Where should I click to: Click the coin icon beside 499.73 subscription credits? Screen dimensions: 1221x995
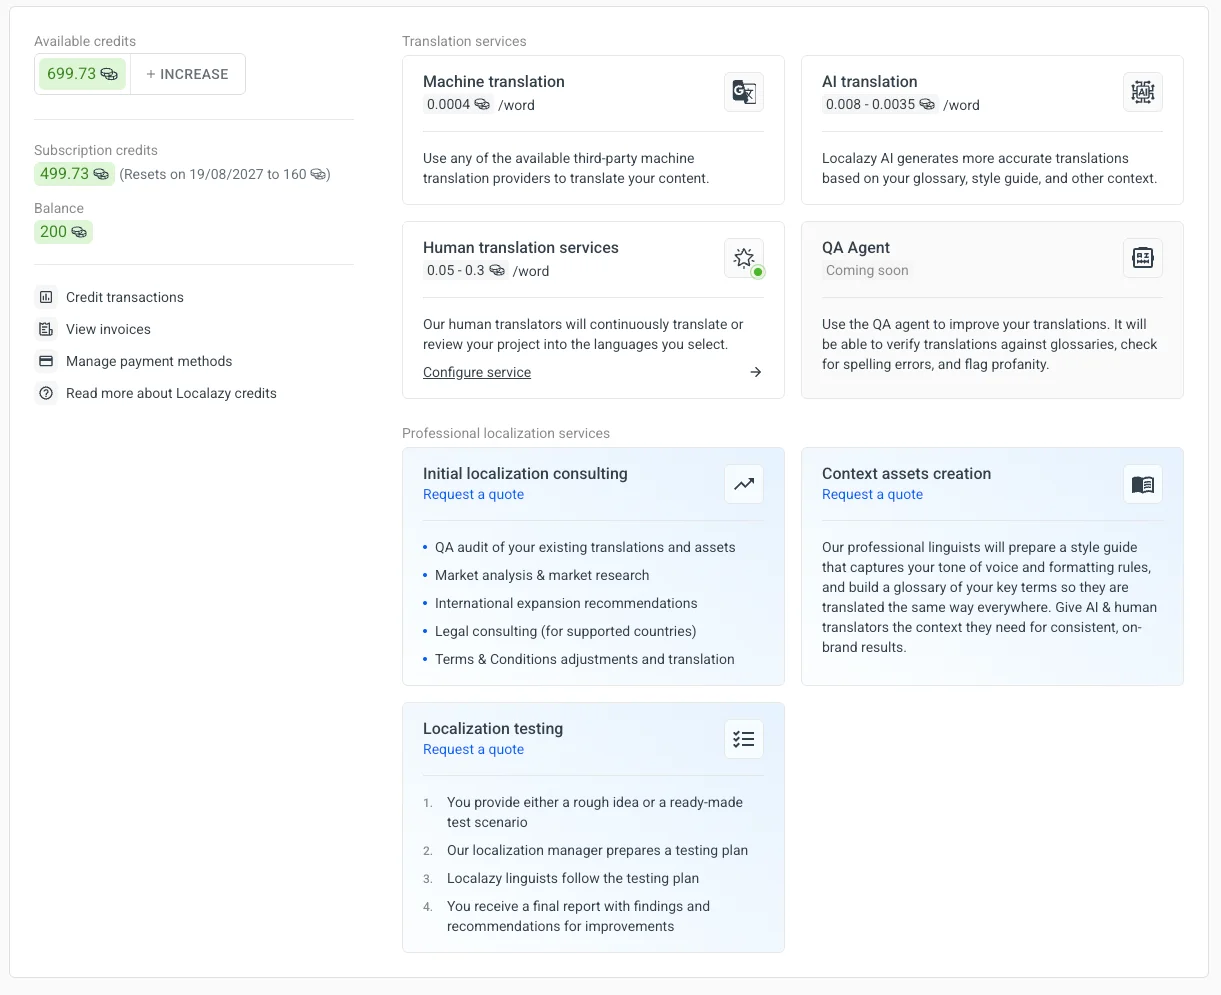[x=101, y=174]
